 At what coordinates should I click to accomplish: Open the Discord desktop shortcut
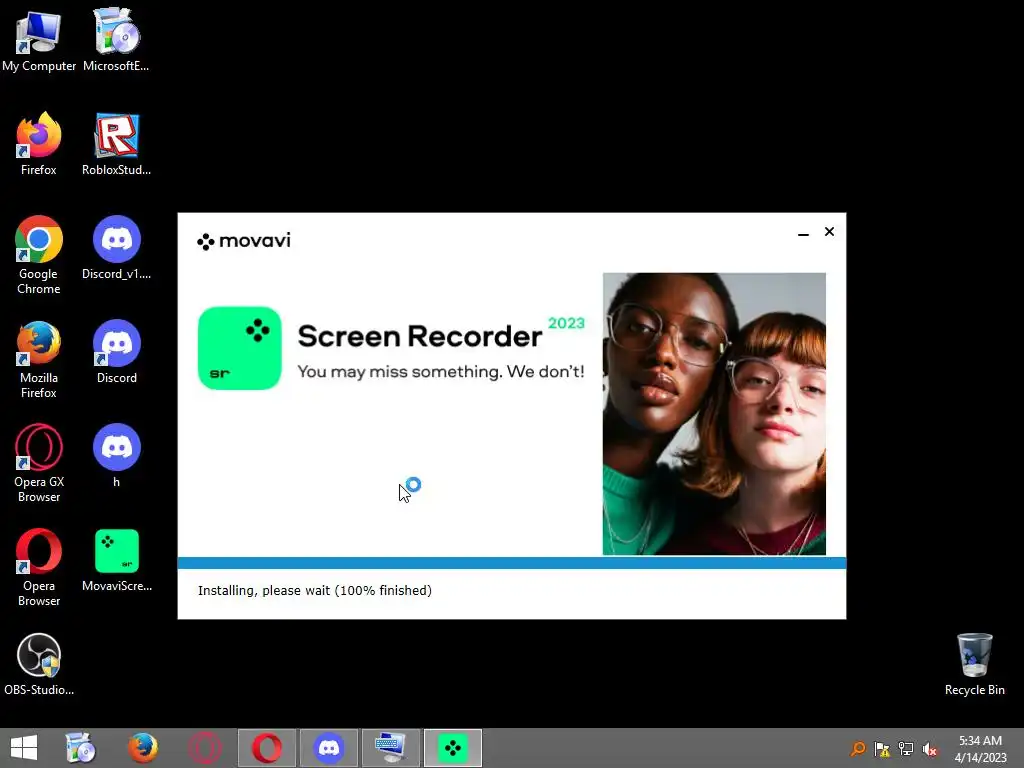point(116,352)
